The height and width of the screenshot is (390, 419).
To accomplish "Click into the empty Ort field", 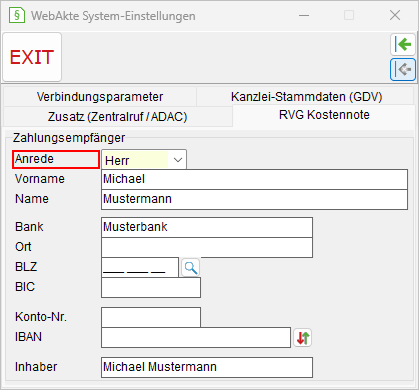I will (x=207, y=247).
